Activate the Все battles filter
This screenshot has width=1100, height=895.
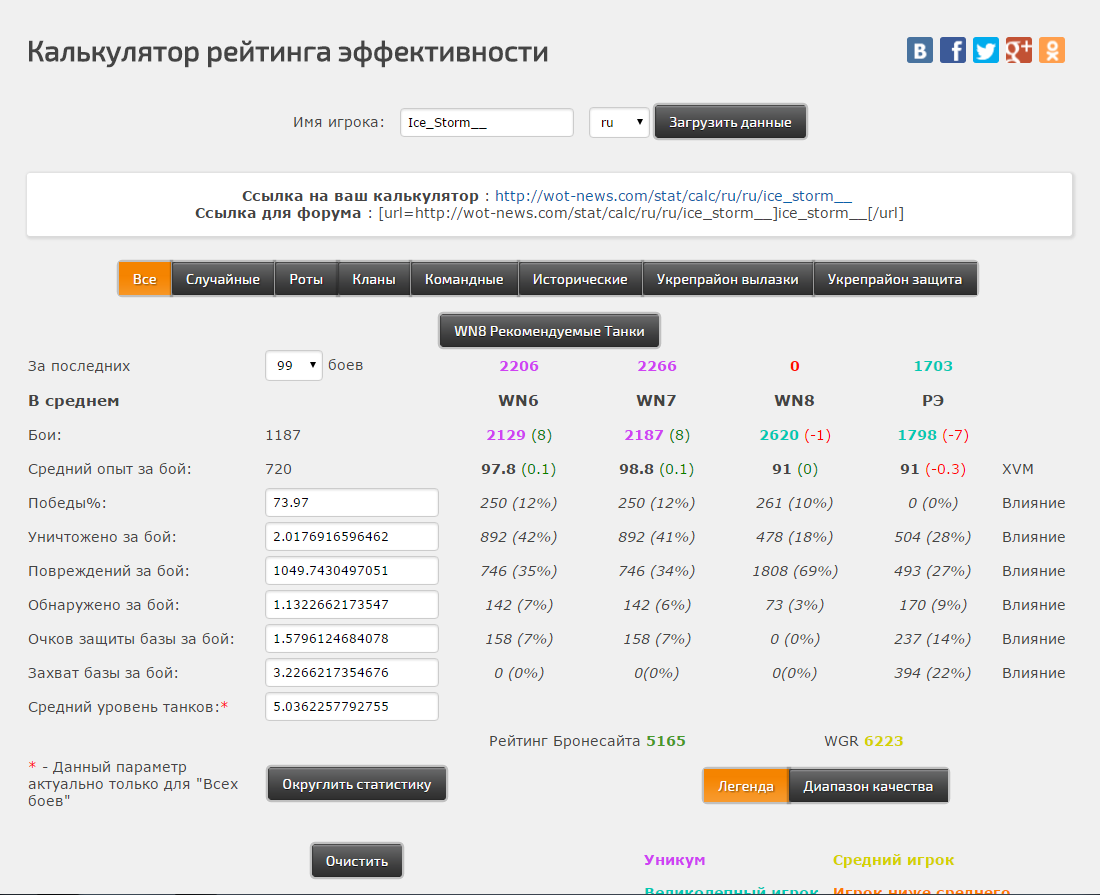click(x=145, y=279)
